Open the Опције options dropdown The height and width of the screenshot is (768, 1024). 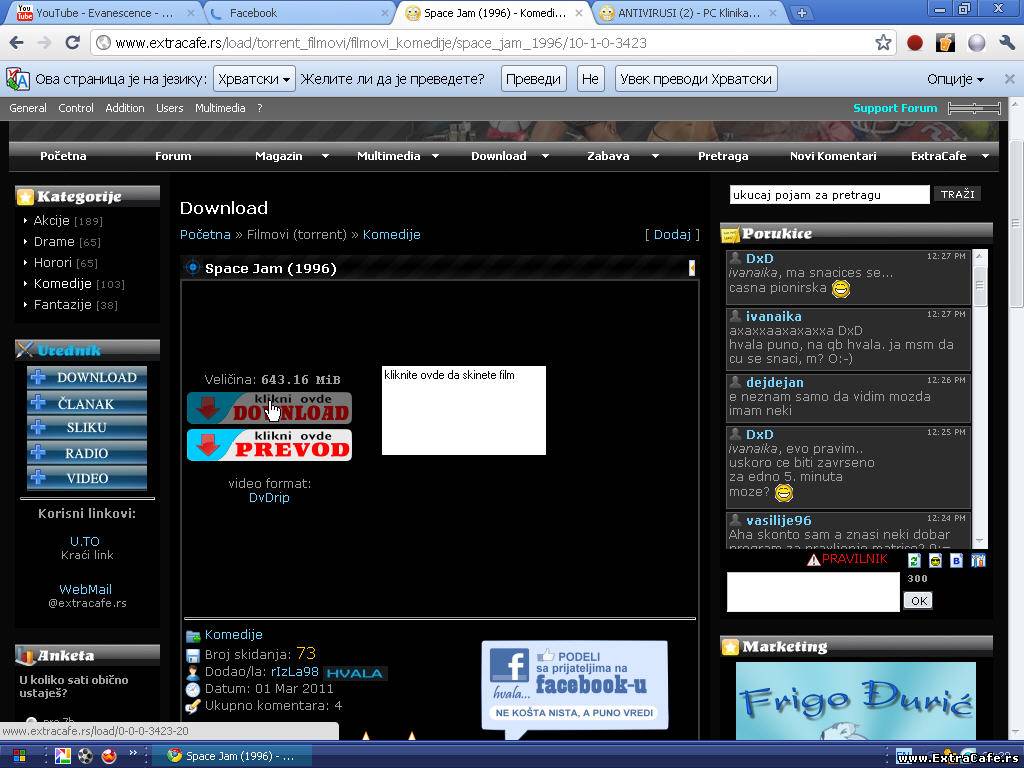[x=955, y=79]
